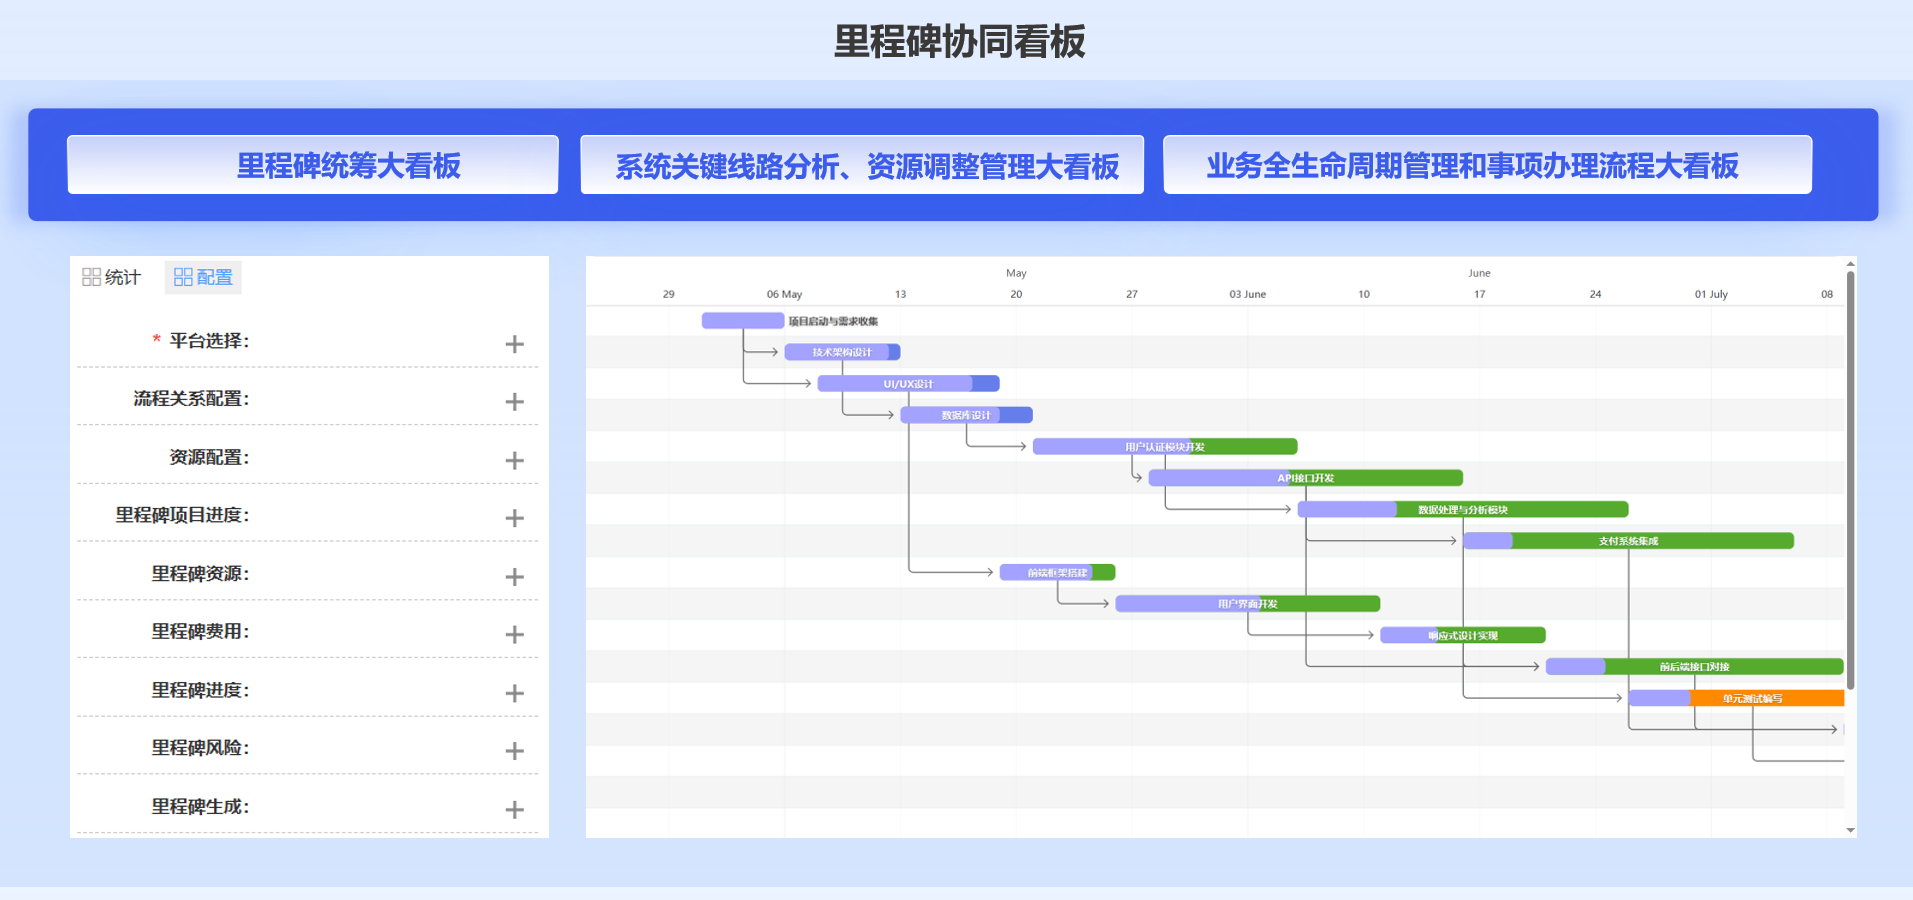Image resolution: width=1913 pixels, height=900 pixels.
Task: Expand the 里程碑资源 section
Action: [514, 577]
